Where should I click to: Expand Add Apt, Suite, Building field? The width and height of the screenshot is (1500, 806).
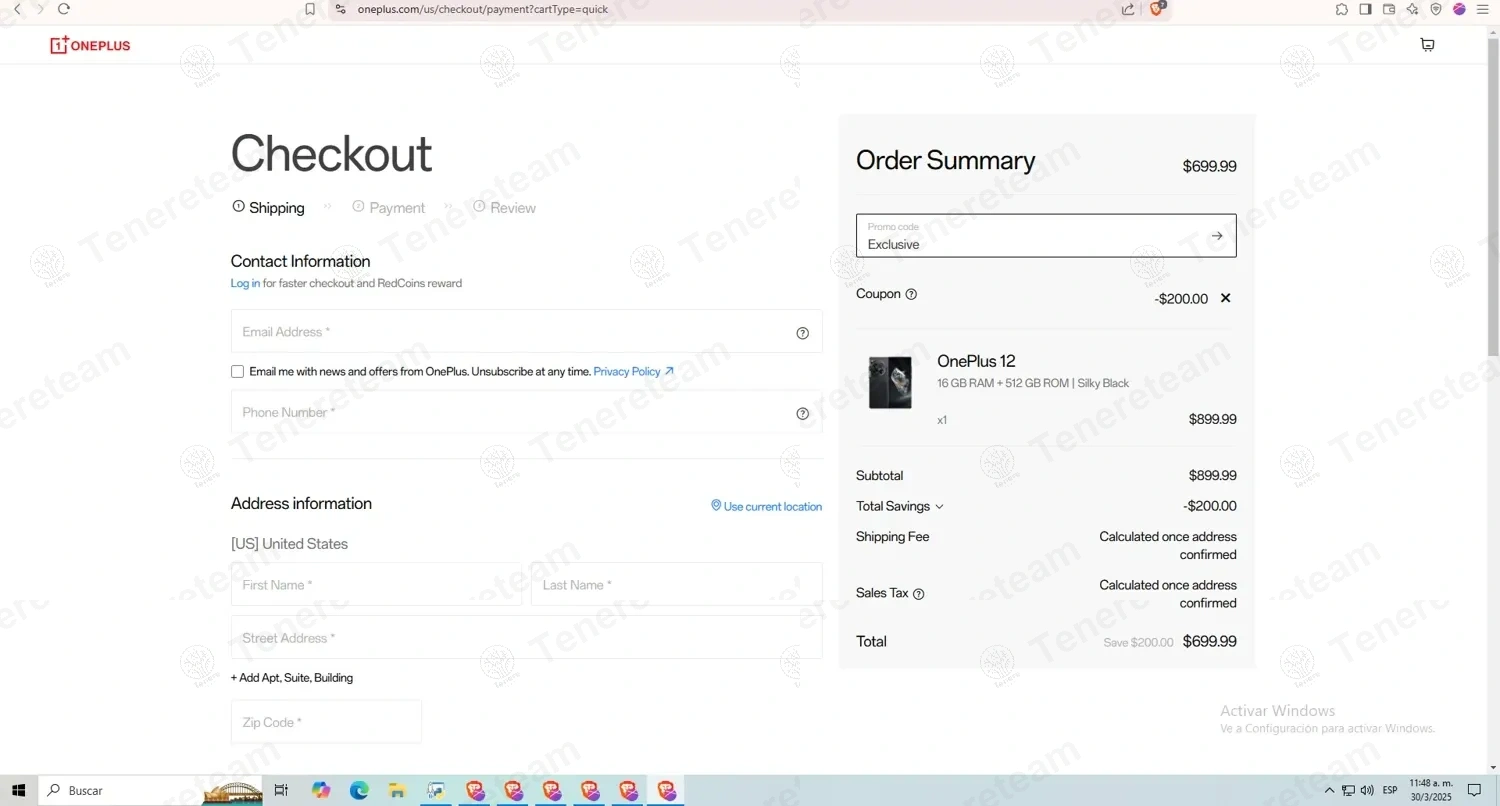[292, 678]
